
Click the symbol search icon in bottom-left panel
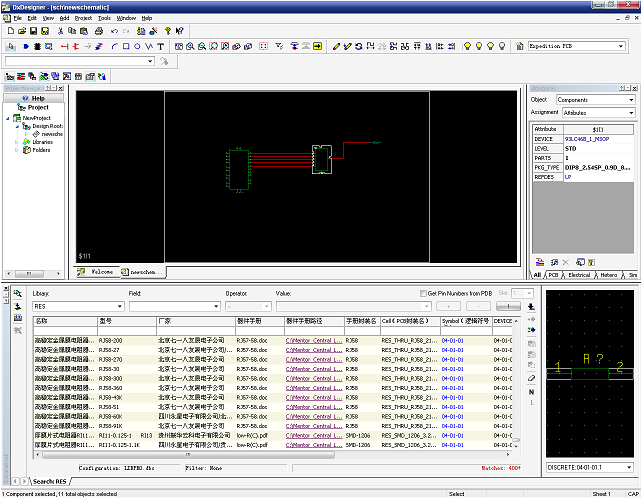18,293
